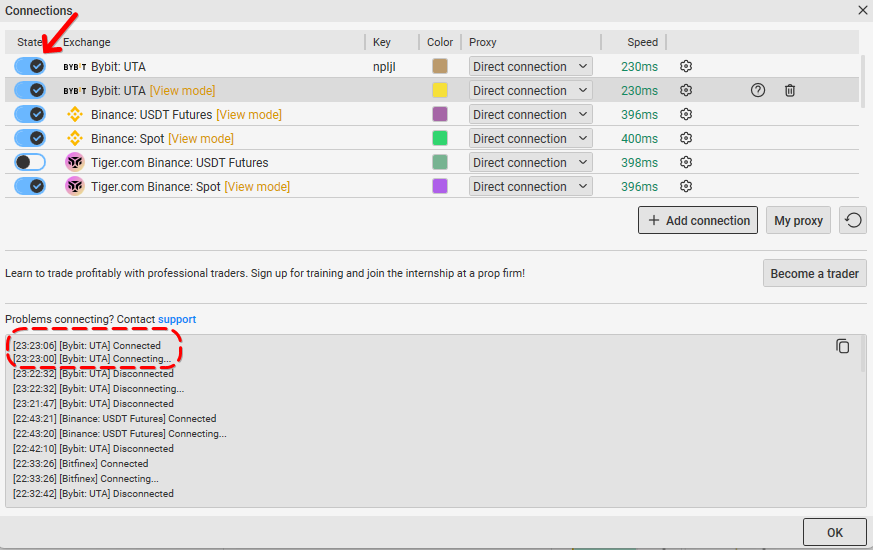Image resolution: width=873 pixels, height=550 pixels.
Task: Change the violet swatch for Tiger.com Binance: Spot
Action: coord(440,186)
